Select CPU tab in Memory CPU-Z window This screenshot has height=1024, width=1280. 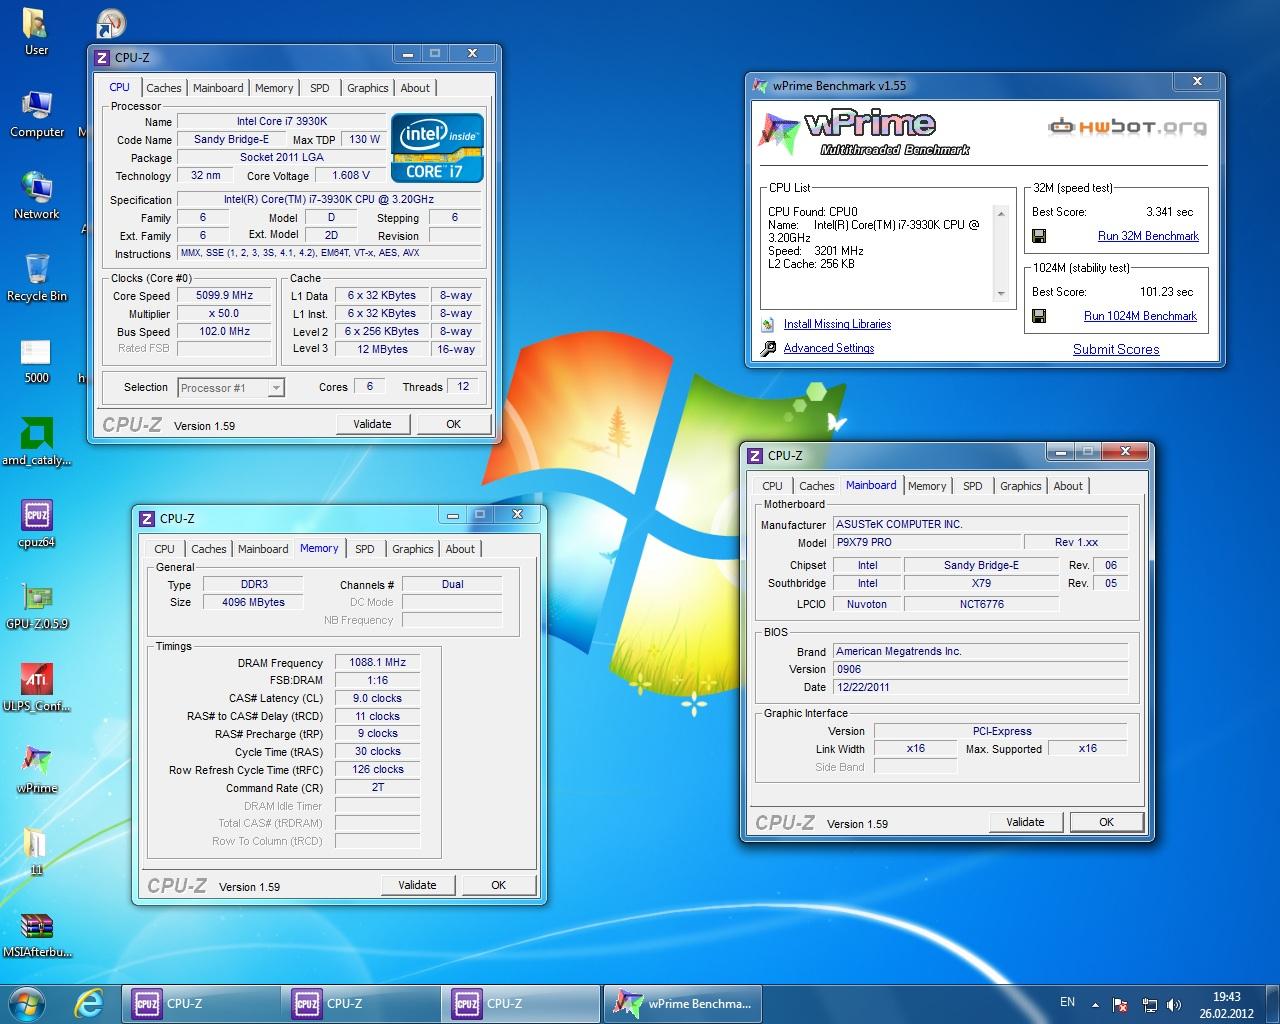click(165, 549)
